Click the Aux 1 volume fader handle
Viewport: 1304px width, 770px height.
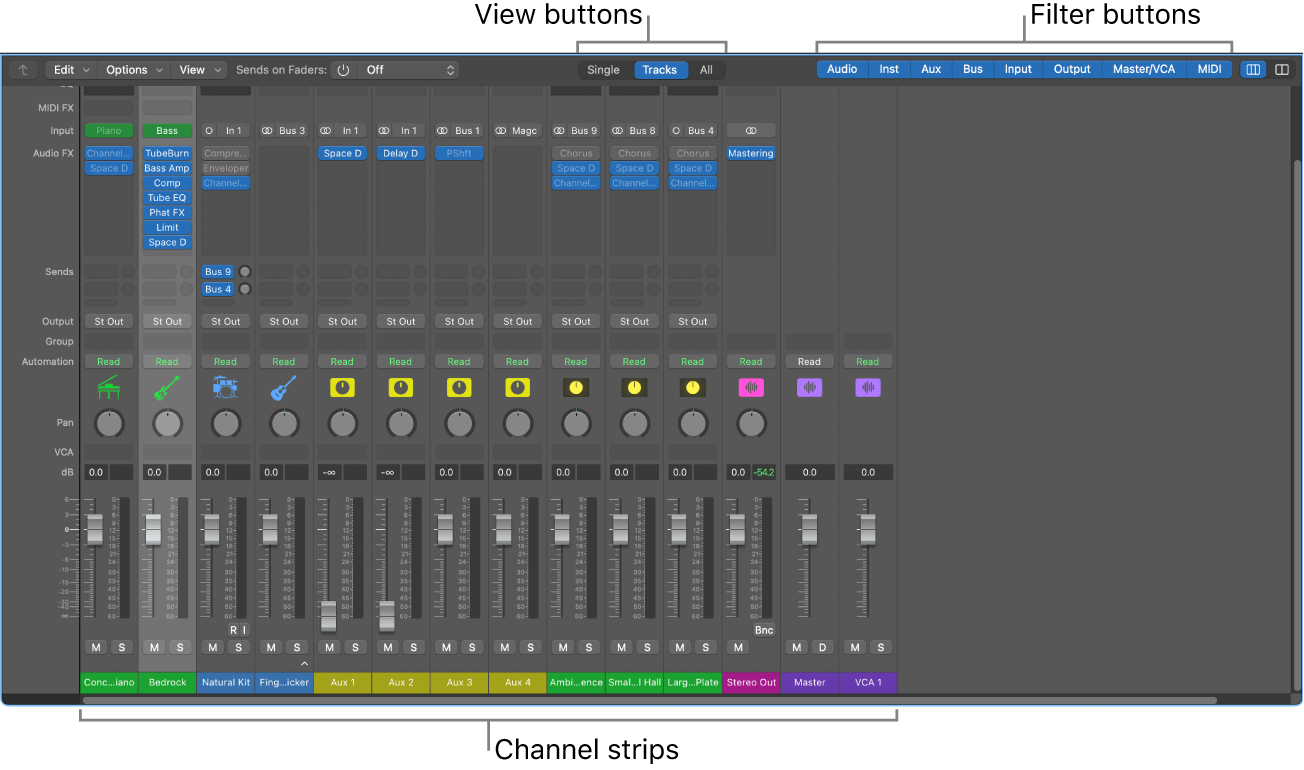click(328, 615)
